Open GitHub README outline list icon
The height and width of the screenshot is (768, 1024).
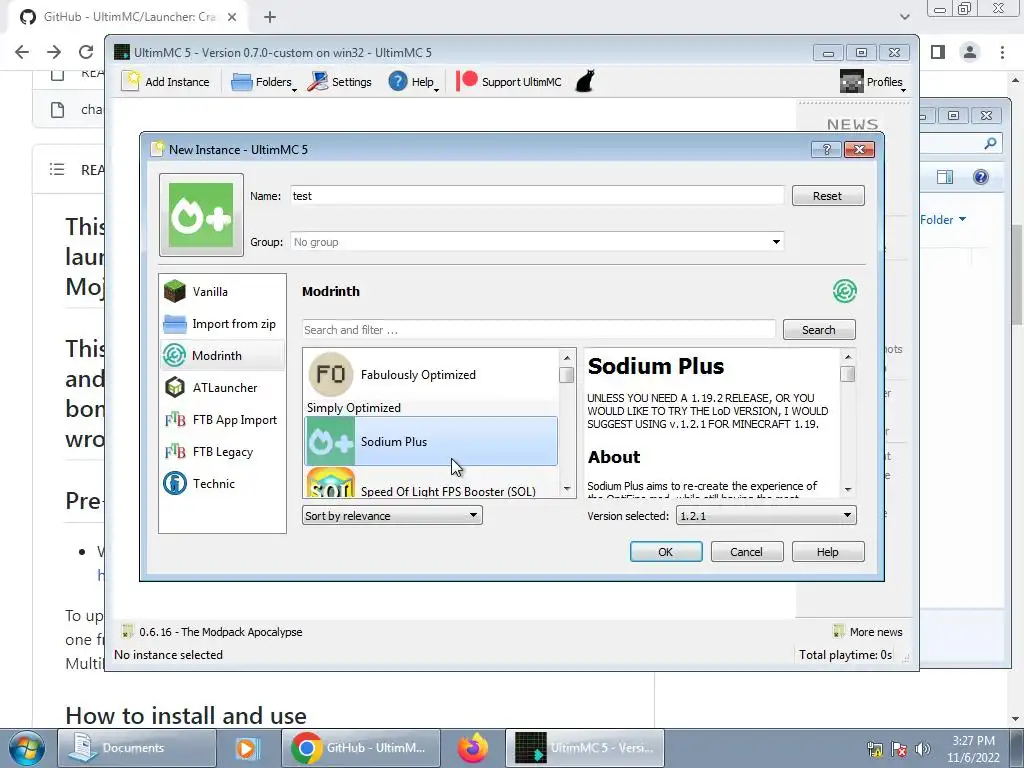coord(57,170)
